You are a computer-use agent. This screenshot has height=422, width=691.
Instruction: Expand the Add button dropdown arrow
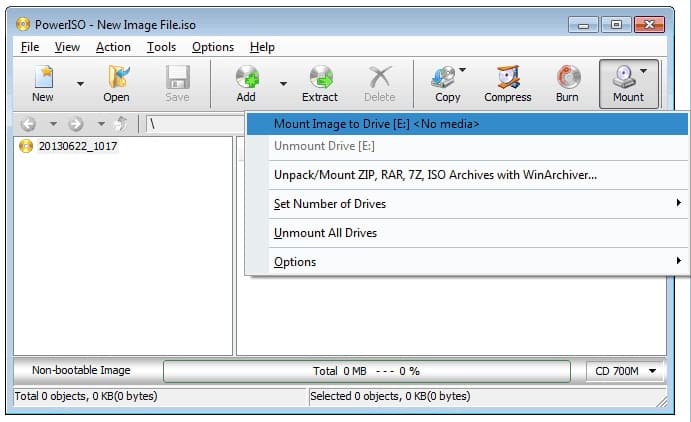pyautogui.click(x=283, y=84)
